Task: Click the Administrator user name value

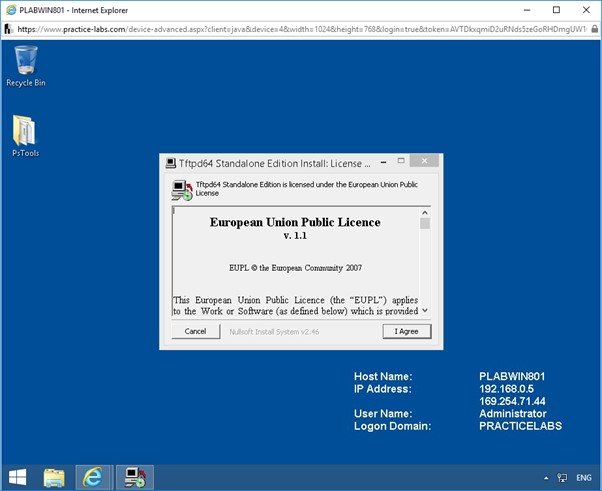Action: pyautogui.click(x=513, y=413)
